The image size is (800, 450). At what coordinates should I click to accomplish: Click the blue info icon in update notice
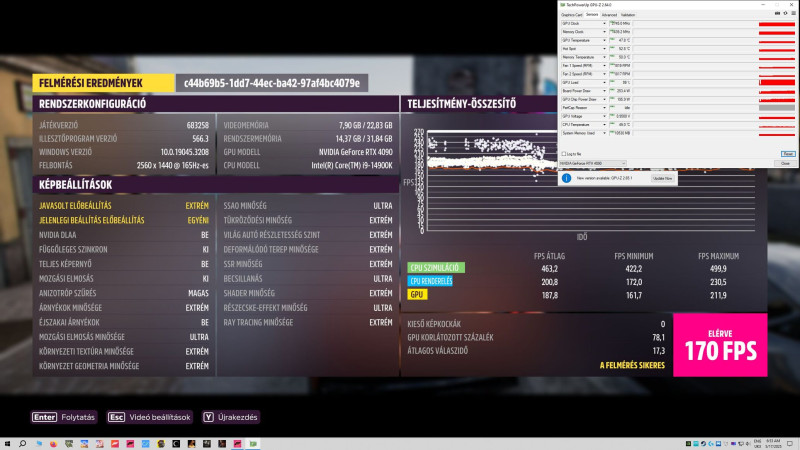pyautogui.click(x=566, y=178)
